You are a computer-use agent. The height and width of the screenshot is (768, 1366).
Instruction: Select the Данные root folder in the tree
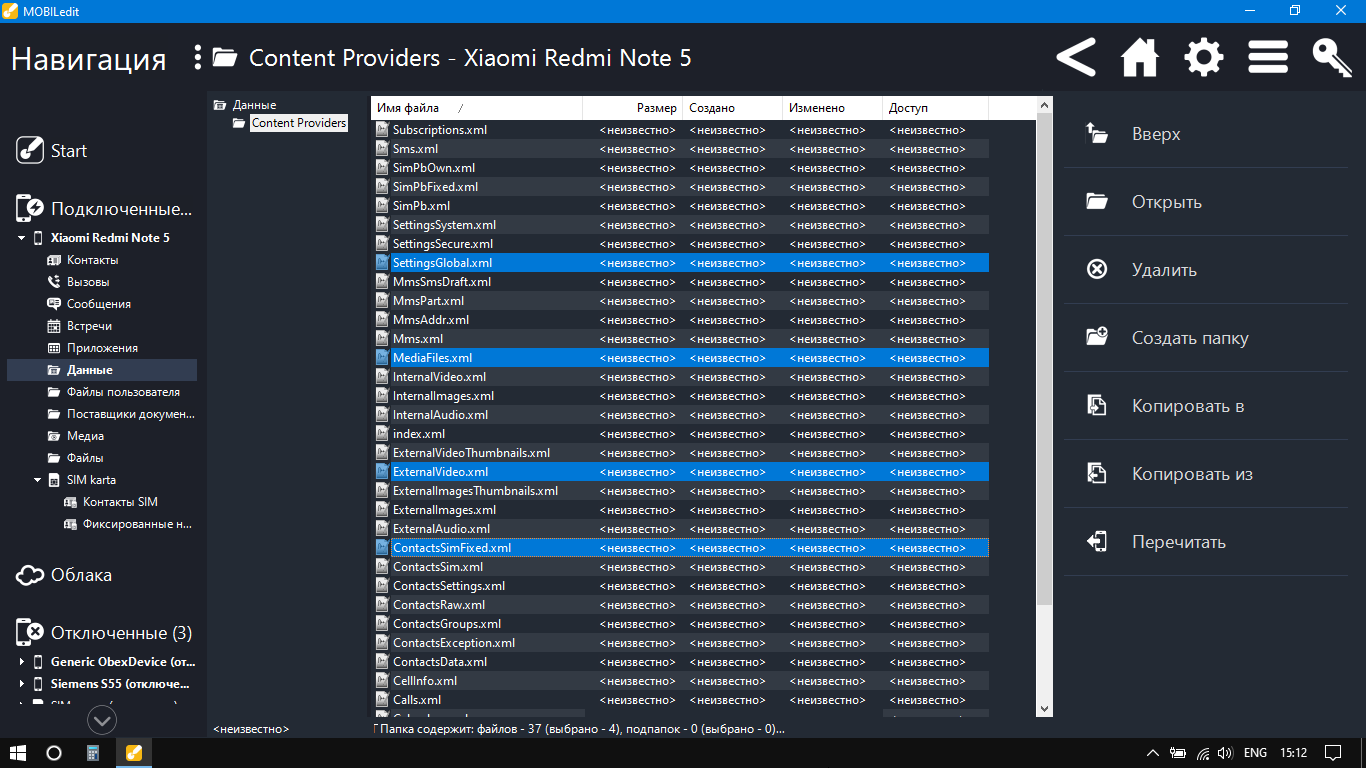click(254, 105)
